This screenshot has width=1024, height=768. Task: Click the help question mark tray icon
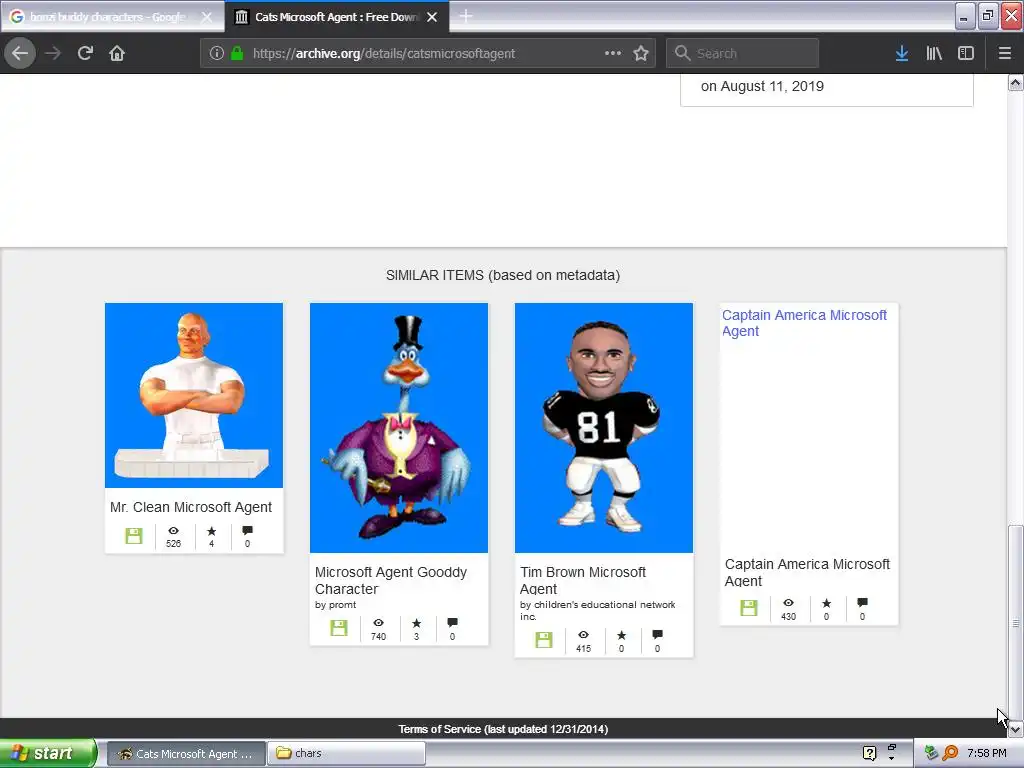[869, 753]
